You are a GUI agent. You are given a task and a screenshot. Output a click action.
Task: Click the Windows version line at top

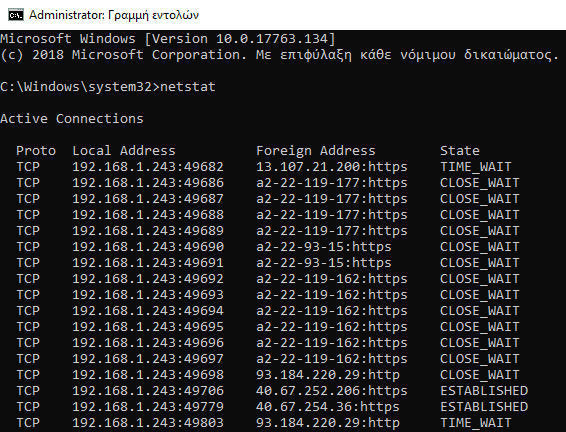coord(168,39)
